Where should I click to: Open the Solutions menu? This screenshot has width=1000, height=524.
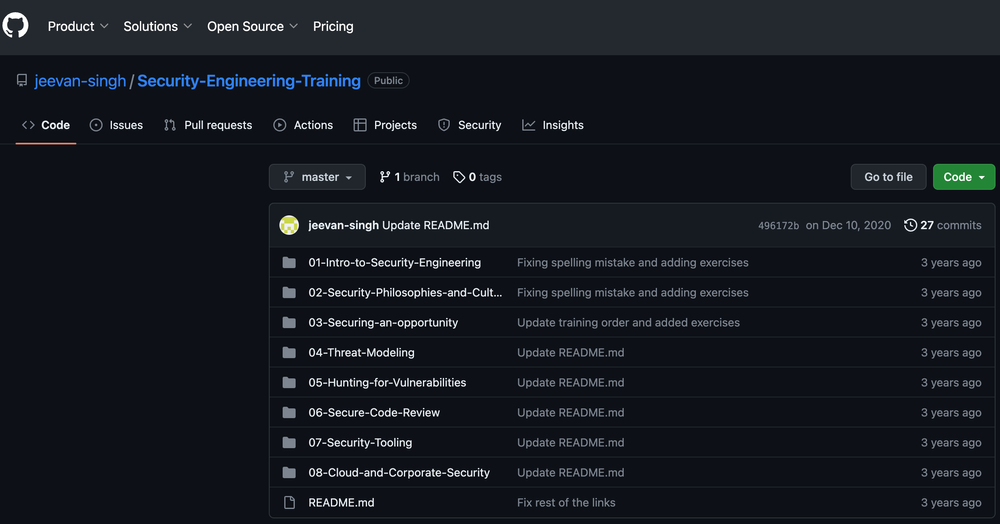pos(158,26)
